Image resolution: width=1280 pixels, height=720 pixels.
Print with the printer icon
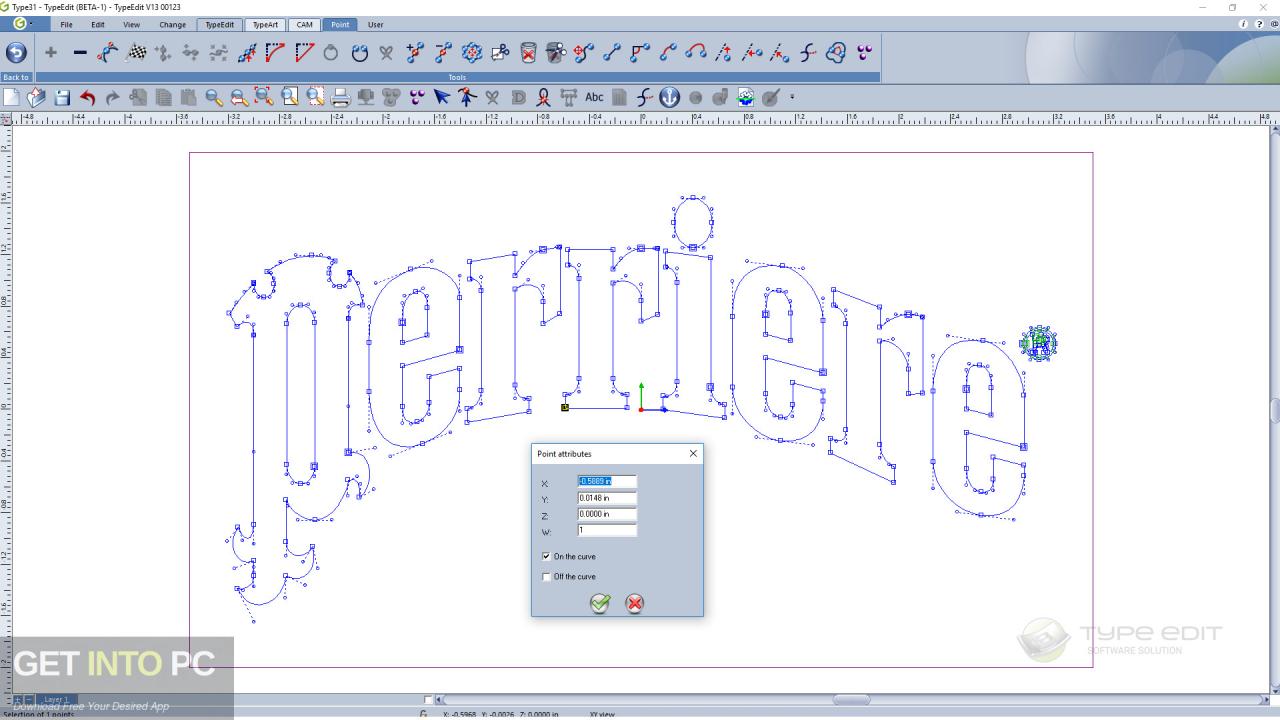coord(340,97)
